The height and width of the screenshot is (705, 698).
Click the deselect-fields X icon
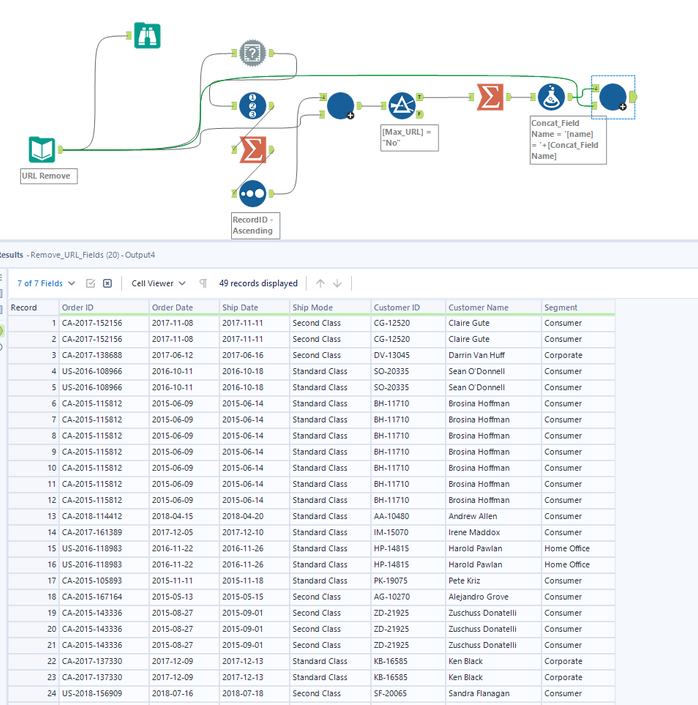107,283
